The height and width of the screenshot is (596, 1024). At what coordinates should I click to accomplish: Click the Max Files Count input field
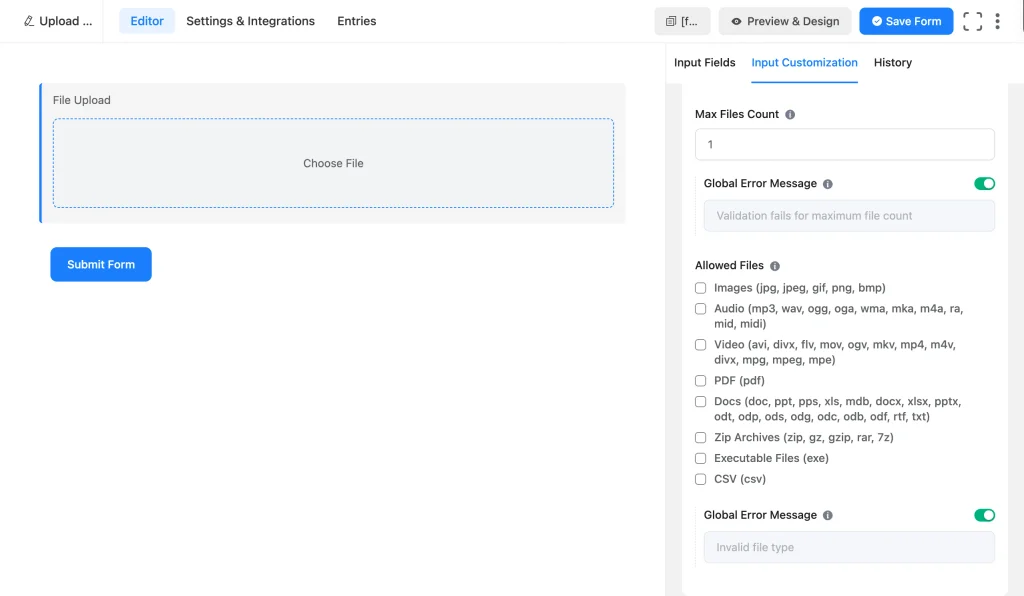point(844,144)
